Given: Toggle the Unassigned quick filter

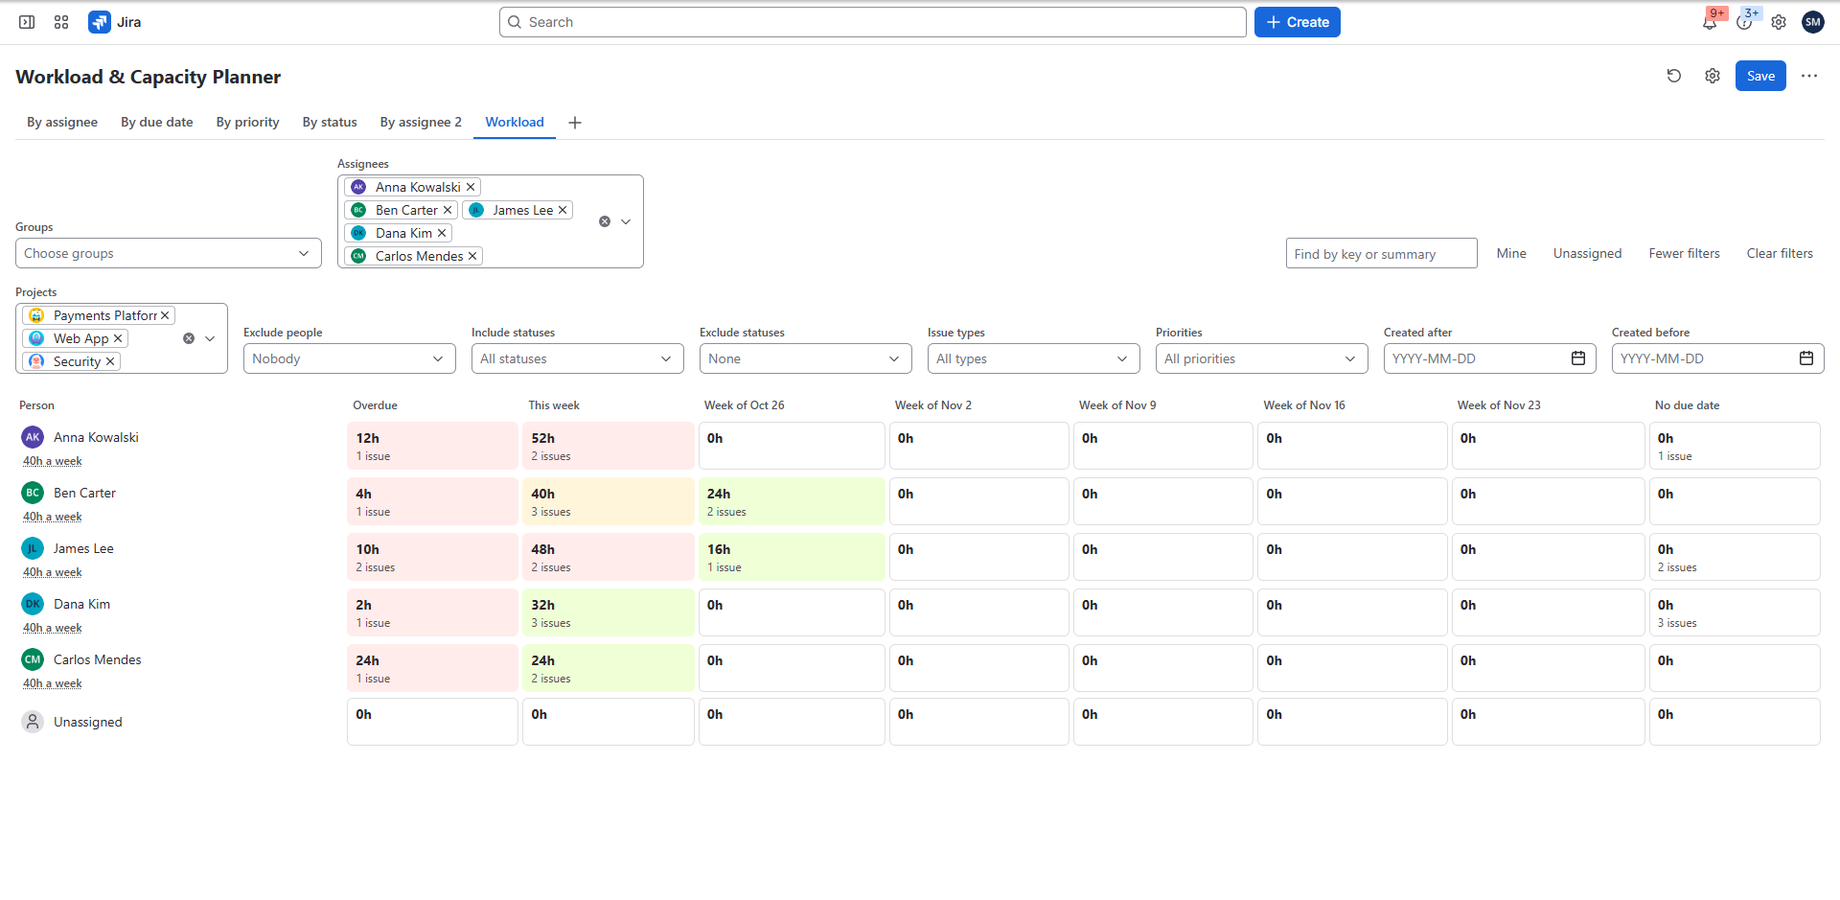Looking at the screenshot, I should pyautogui.click(x=1587, y=254).
